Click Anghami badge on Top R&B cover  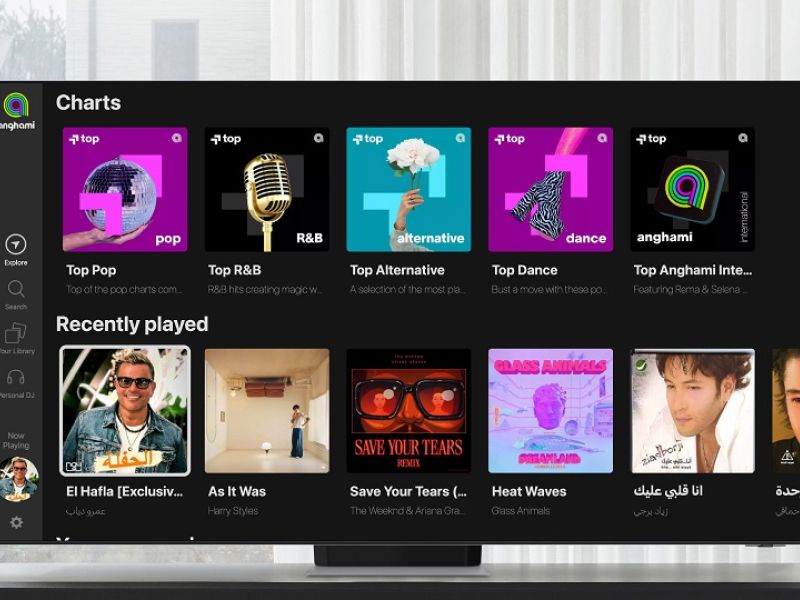[x=318, y=138]
